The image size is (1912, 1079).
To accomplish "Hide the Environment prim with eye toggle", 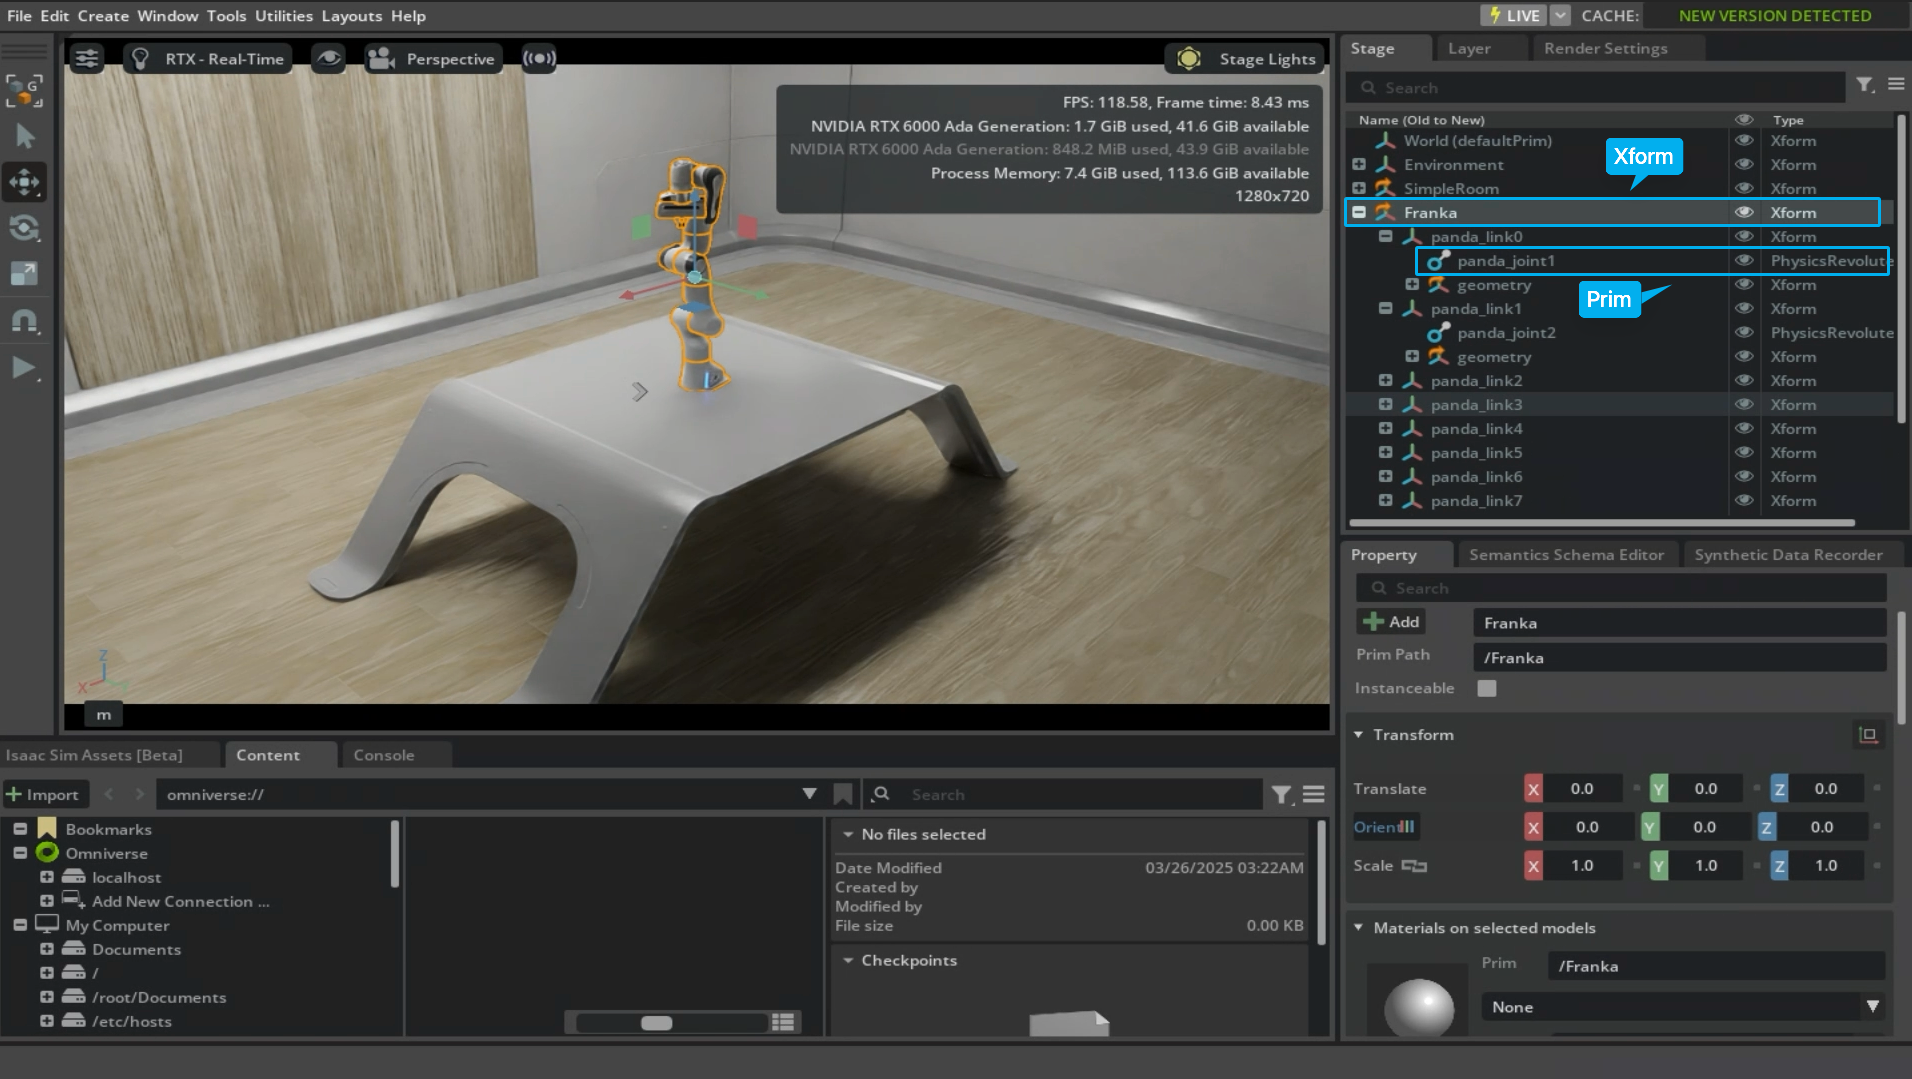I will pos(1744,164).
